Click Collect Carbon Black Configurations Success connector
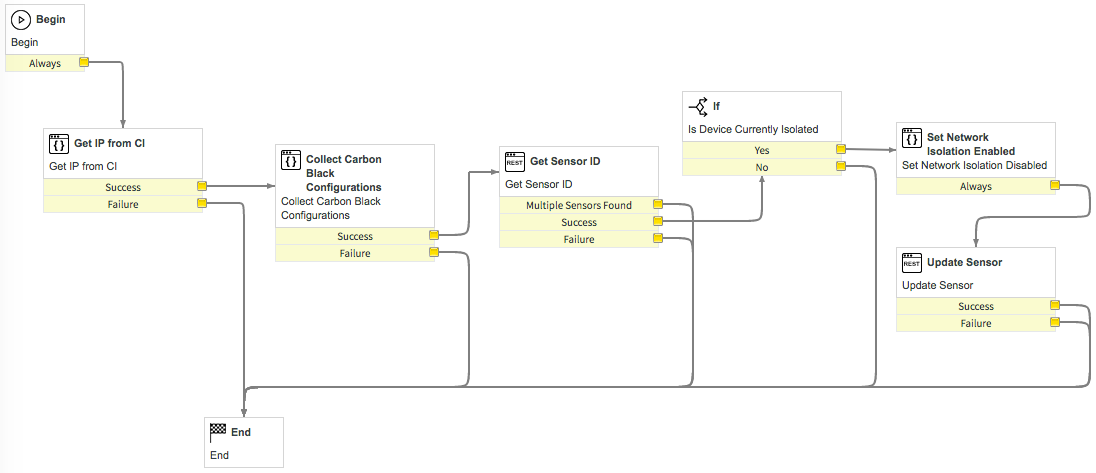The width and height of the screenshot is (1096, 473). (x=433, y=235)
